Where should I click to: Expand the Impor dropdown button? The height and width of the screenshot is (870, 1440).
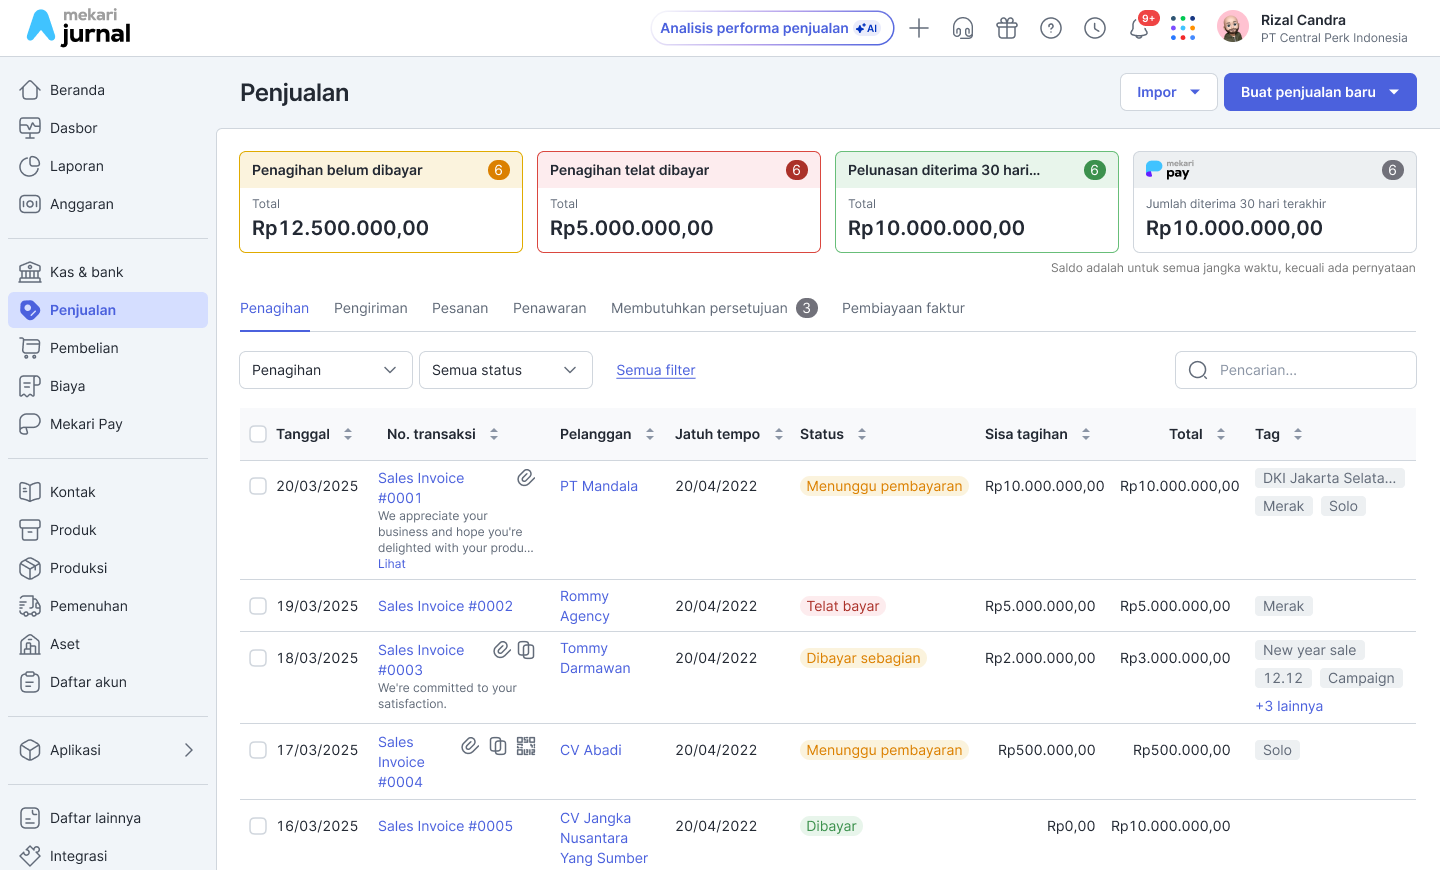(x=1168, y=92)
